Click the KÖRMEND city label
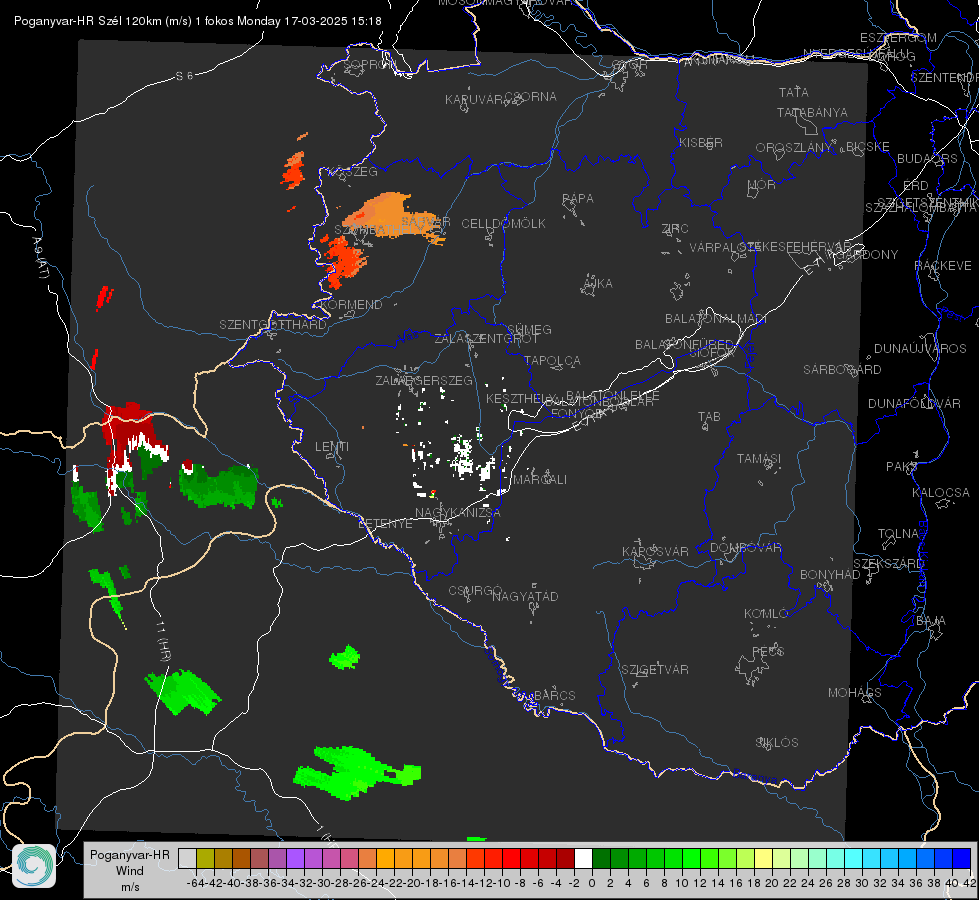The width and height of the screenshot is (979, 900). point(352,304)
